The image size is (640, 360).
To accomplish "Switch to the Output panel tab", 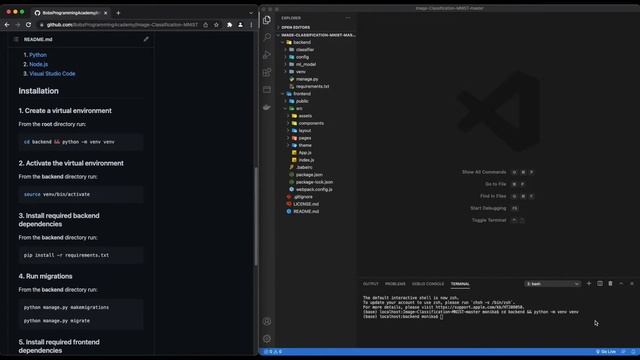I will pos(371,284).
